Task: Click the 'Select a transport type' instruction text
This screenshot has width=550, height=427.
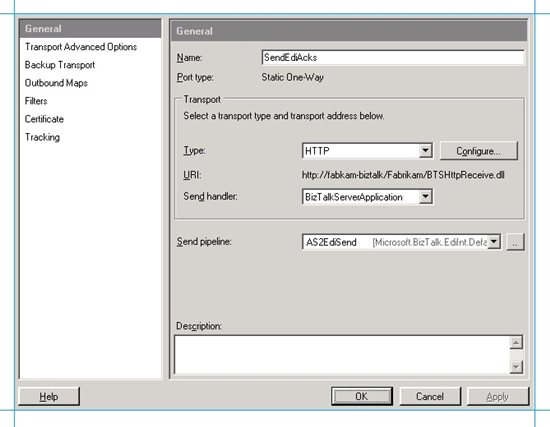Action: [x=284, y=116]
